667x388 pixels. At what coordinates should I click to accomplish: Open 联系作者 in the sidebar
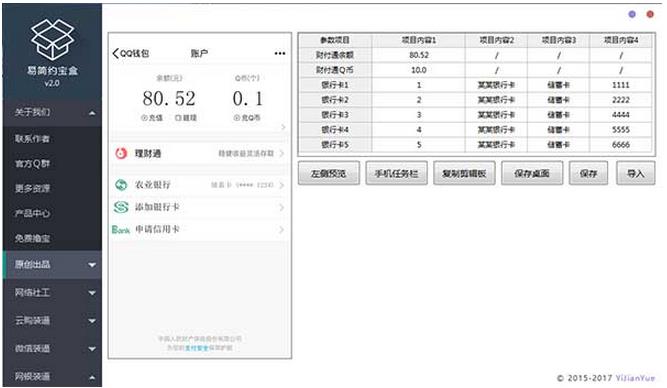(x=32, y=139)
